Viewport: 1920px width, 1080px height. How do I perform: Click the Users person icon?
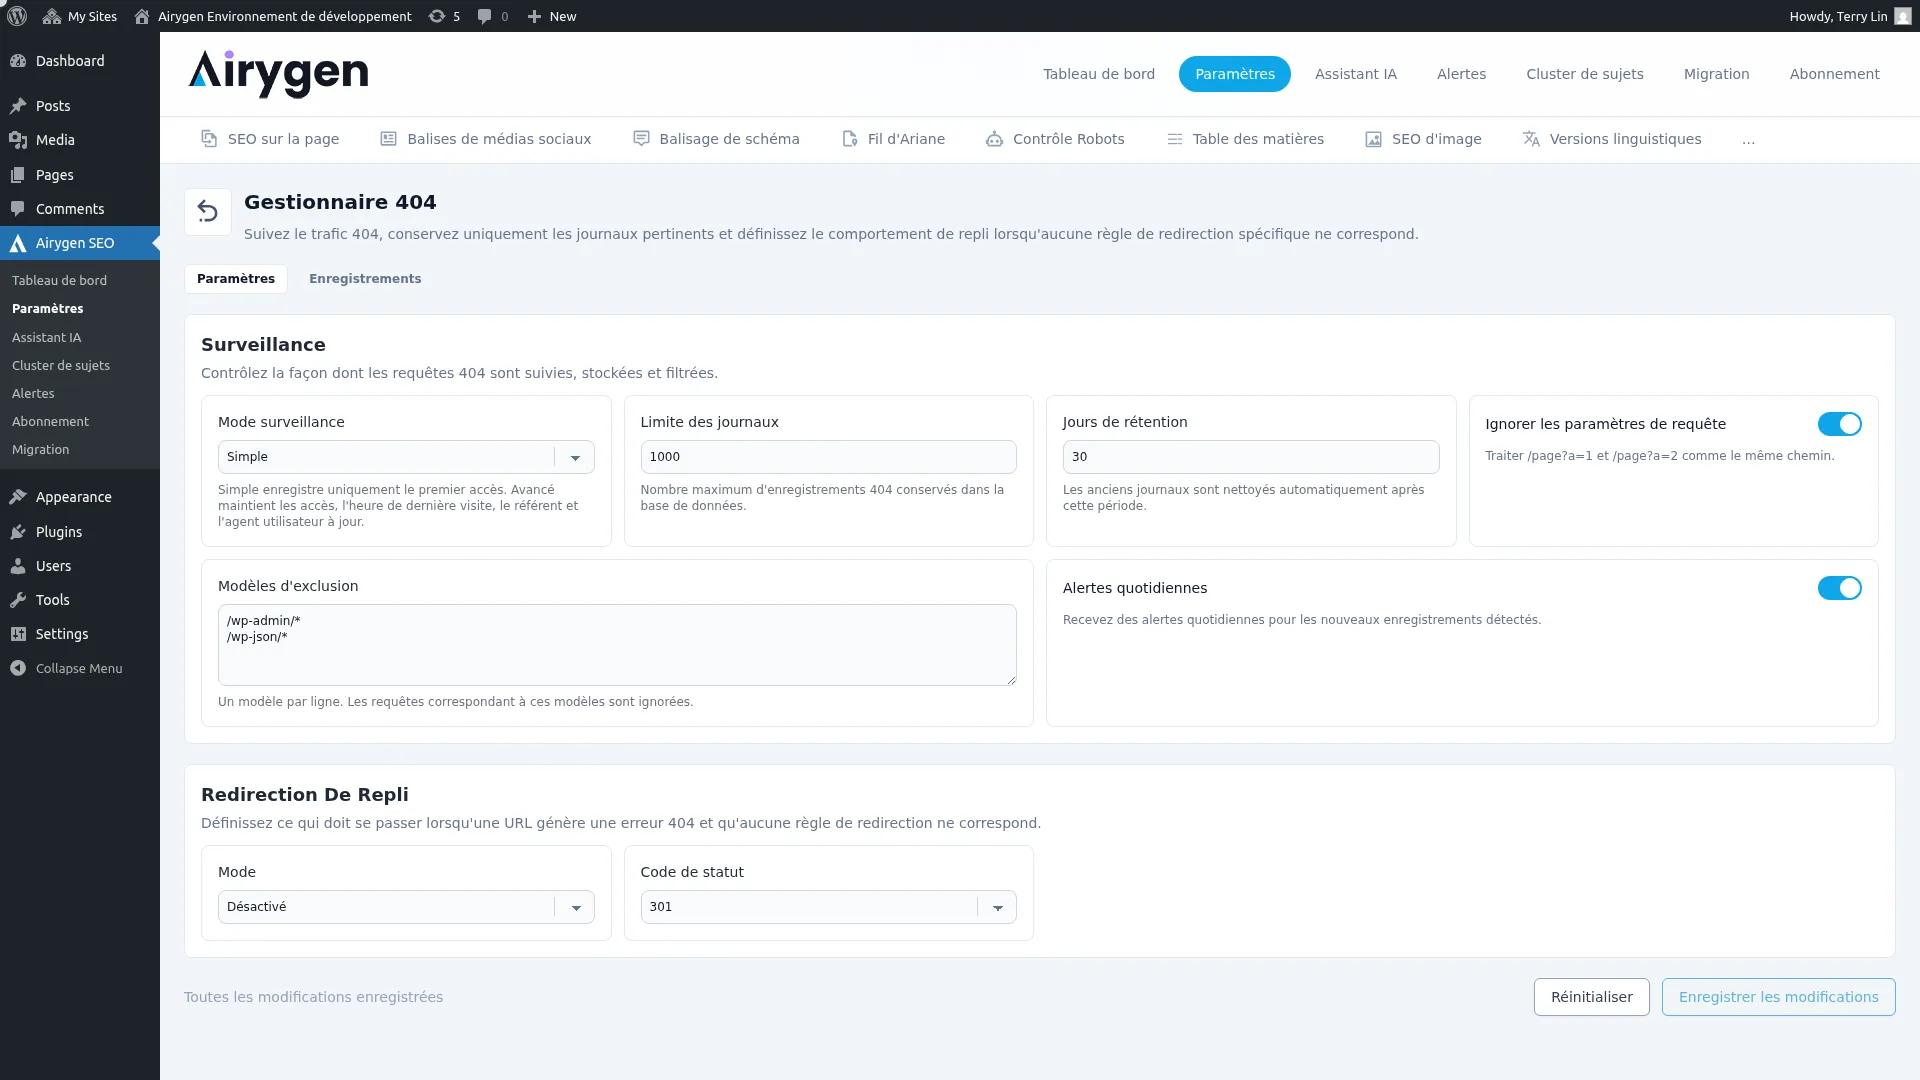click(x=18, y=566)
